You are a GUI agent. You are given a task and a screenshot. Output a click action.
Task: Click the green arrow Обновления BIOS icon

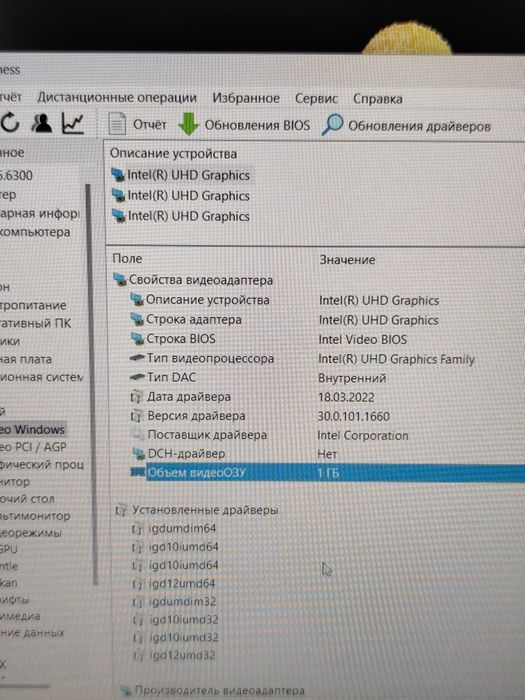(188, 124)
